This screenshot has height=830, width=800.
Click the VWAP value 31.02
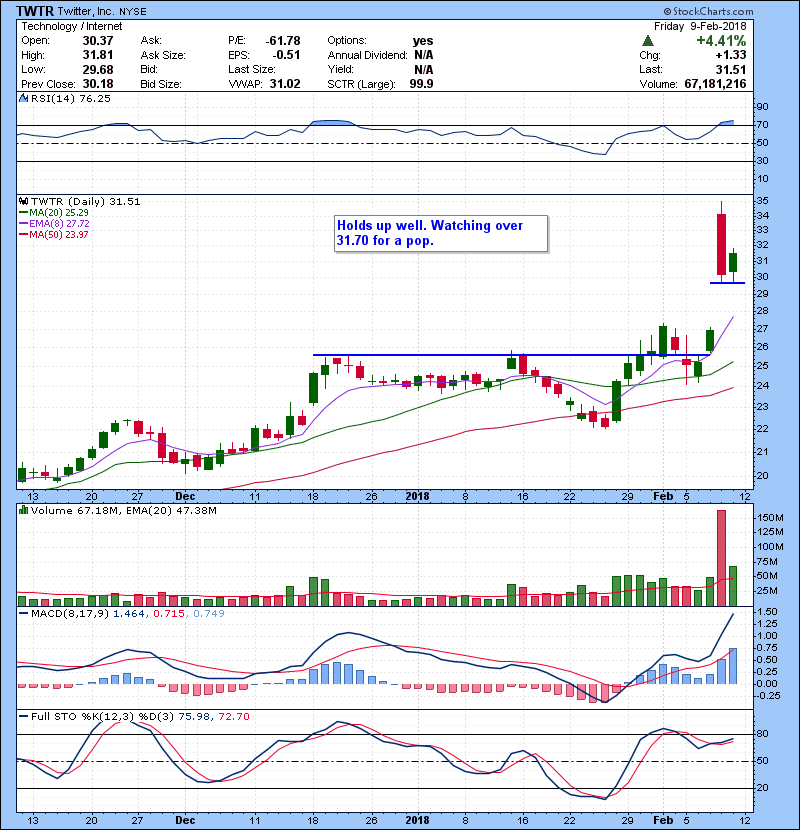(285, 84)
